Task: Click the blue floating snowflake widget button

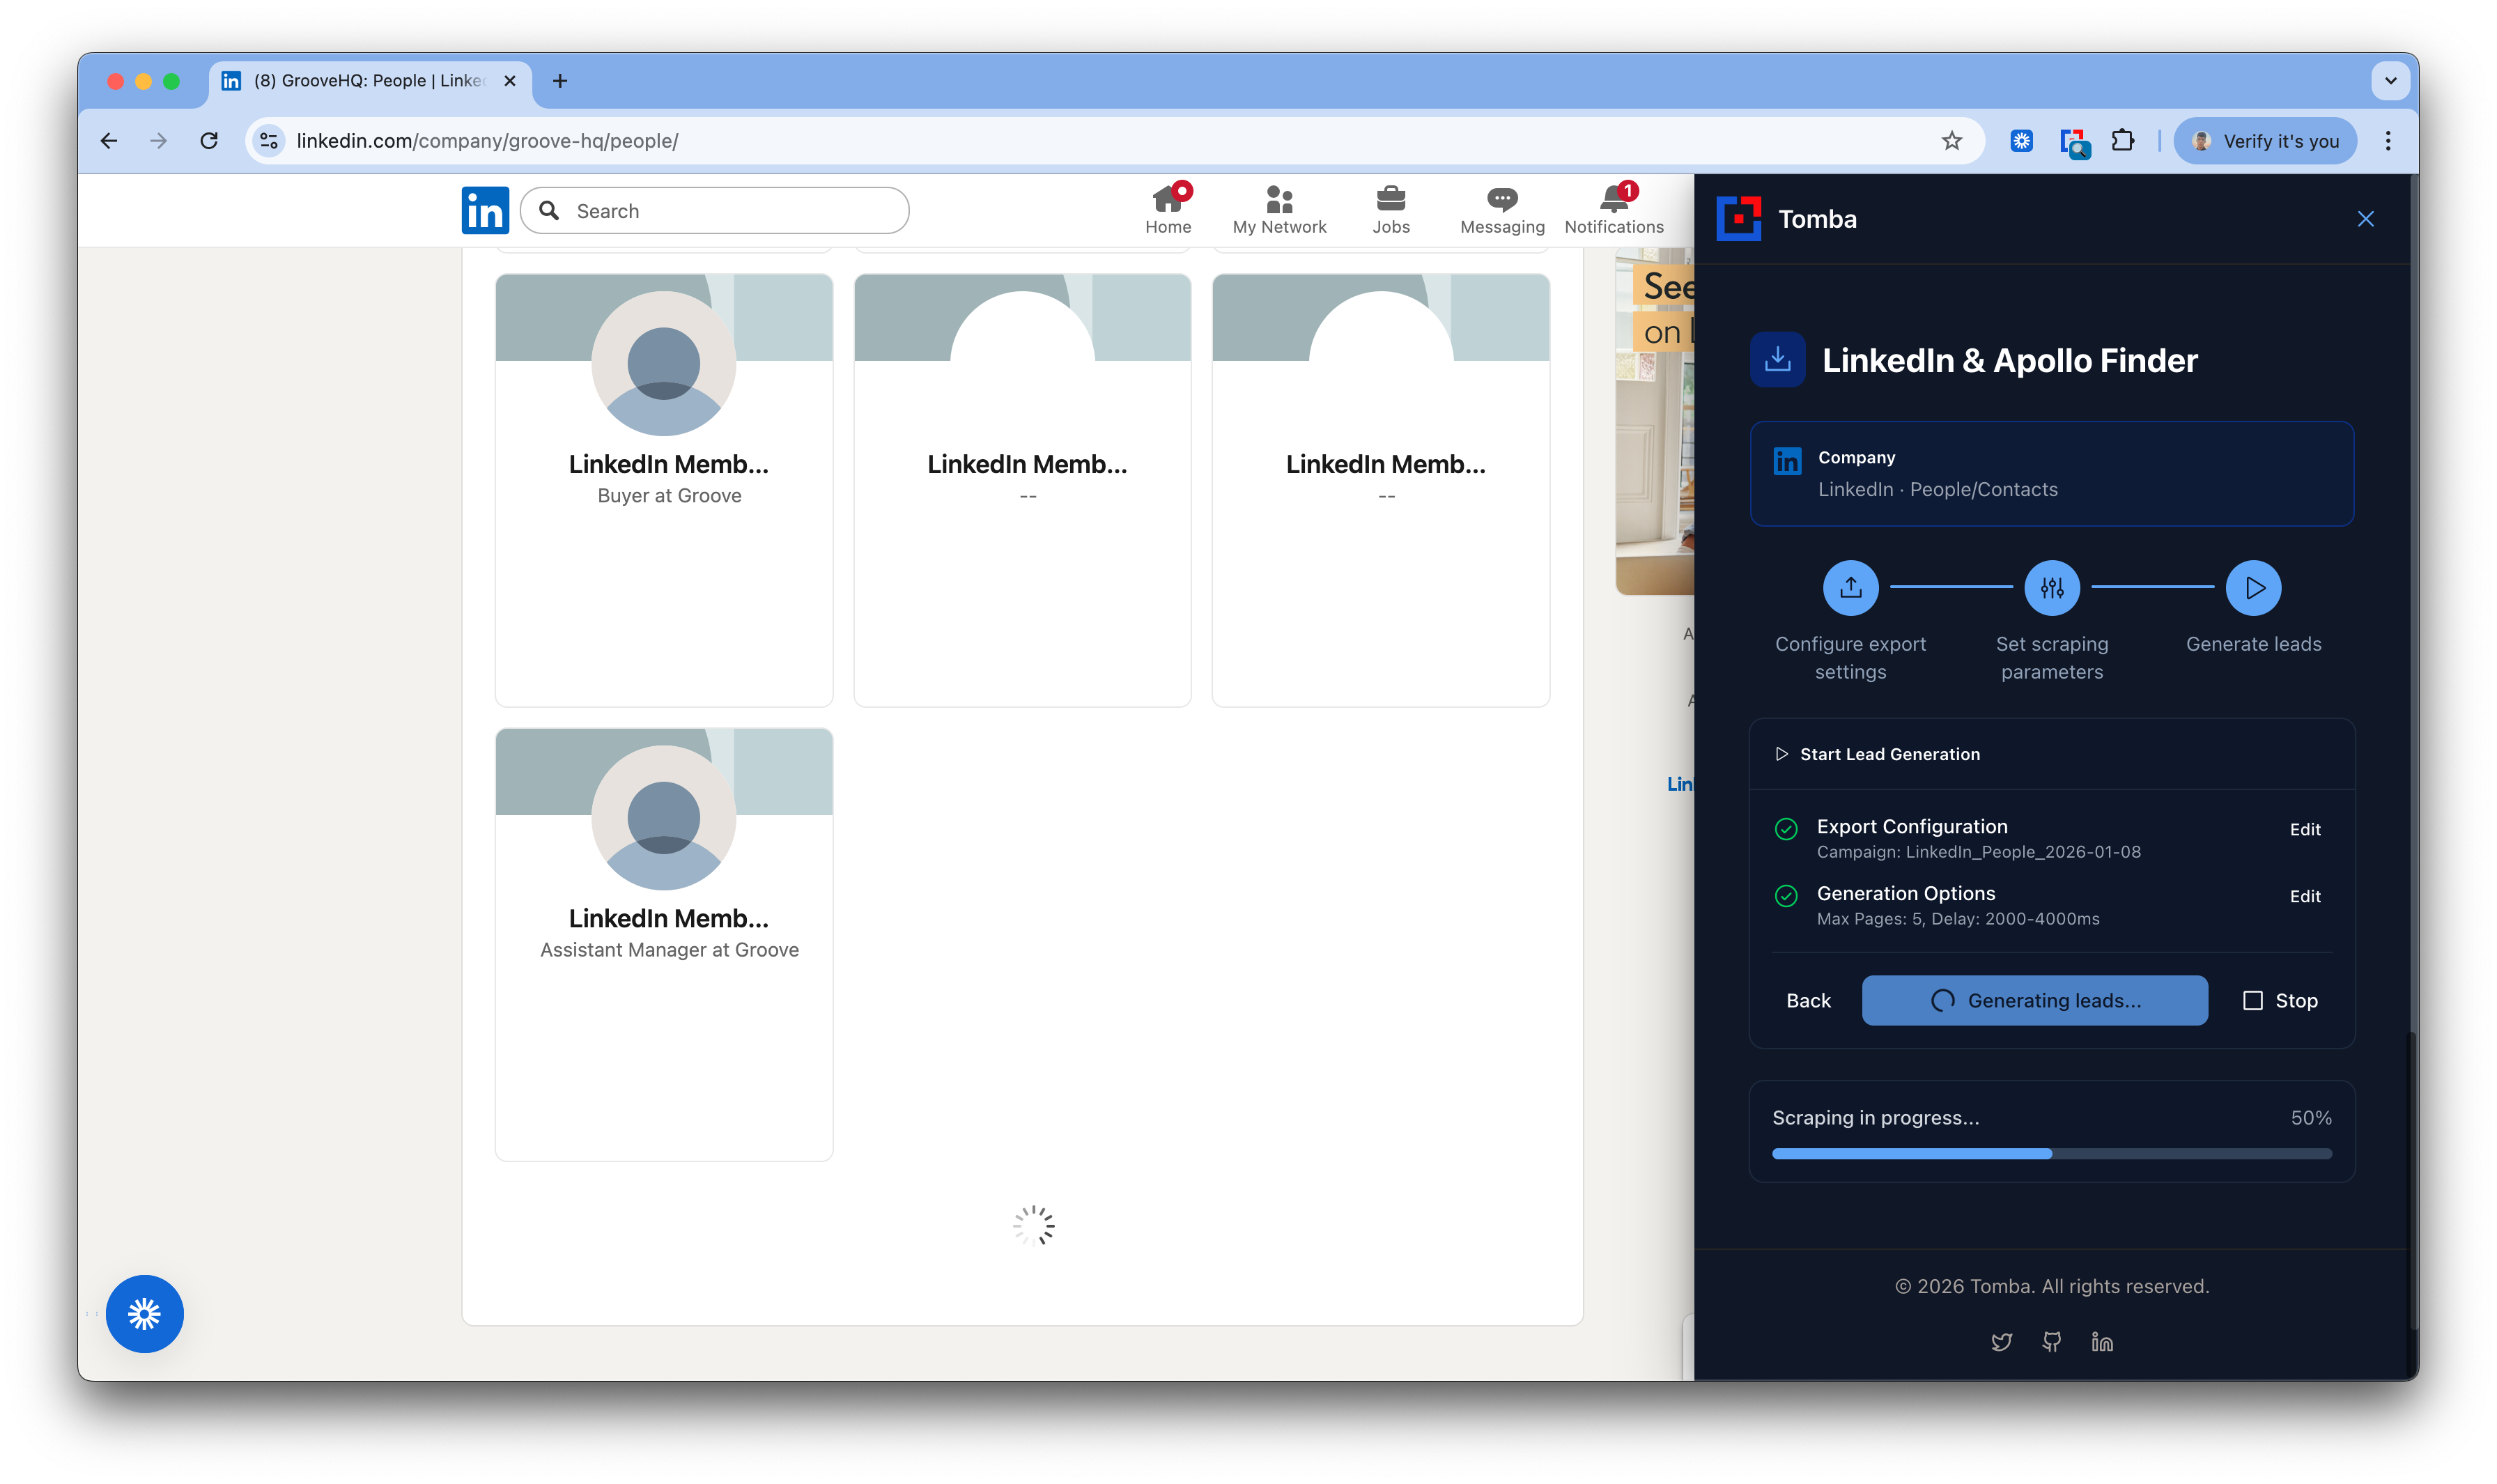Action: 144,1313
